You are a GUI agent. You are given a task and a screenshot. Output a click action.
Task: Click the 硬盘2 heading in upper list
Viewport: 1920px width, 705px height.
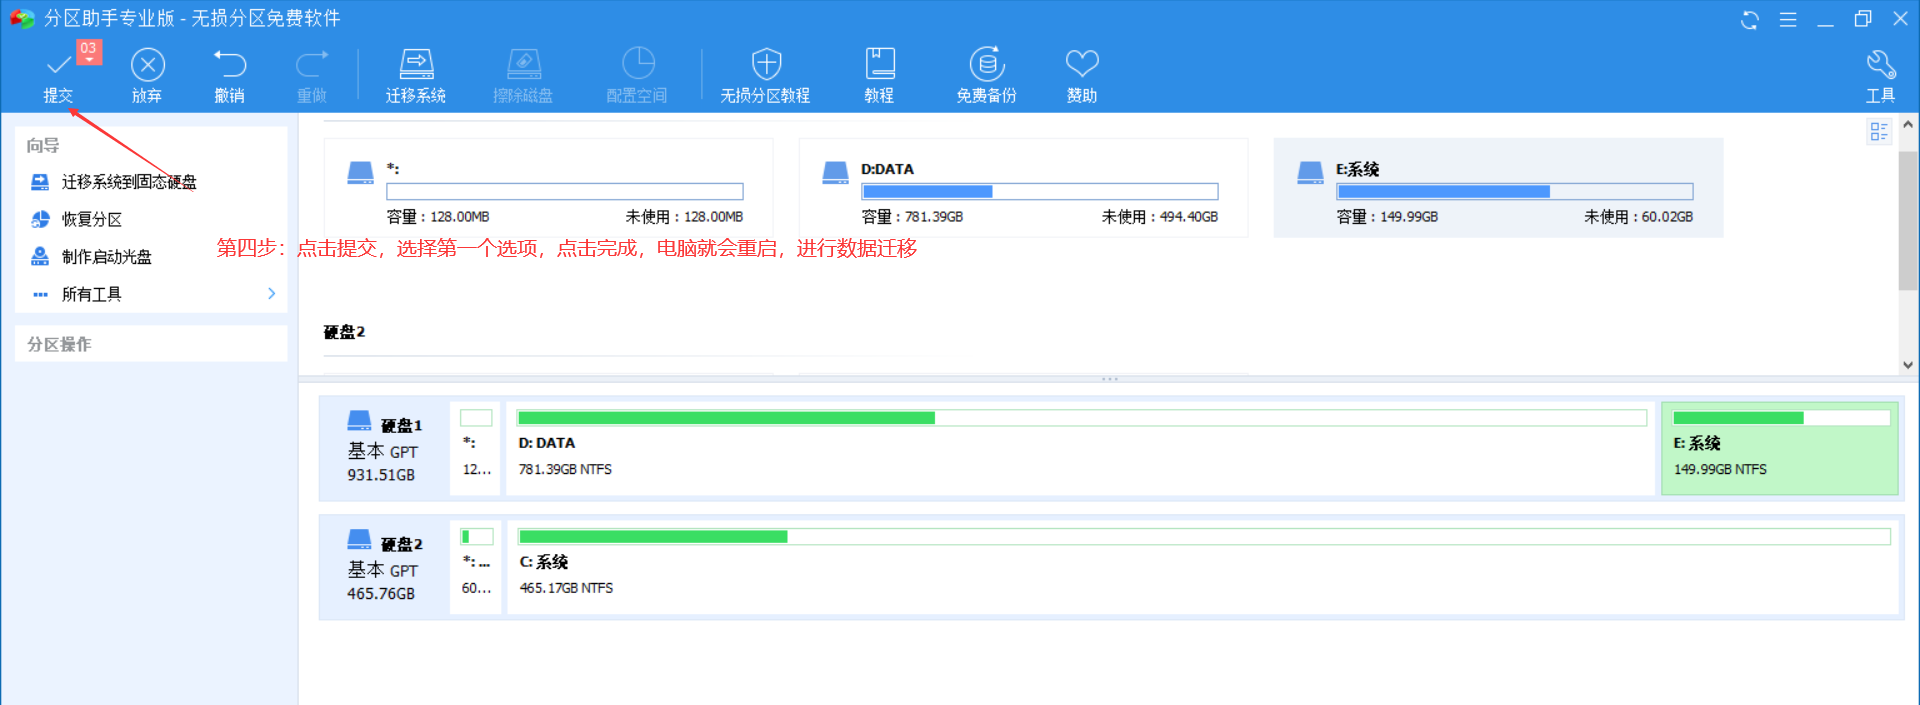click(345, 332)
